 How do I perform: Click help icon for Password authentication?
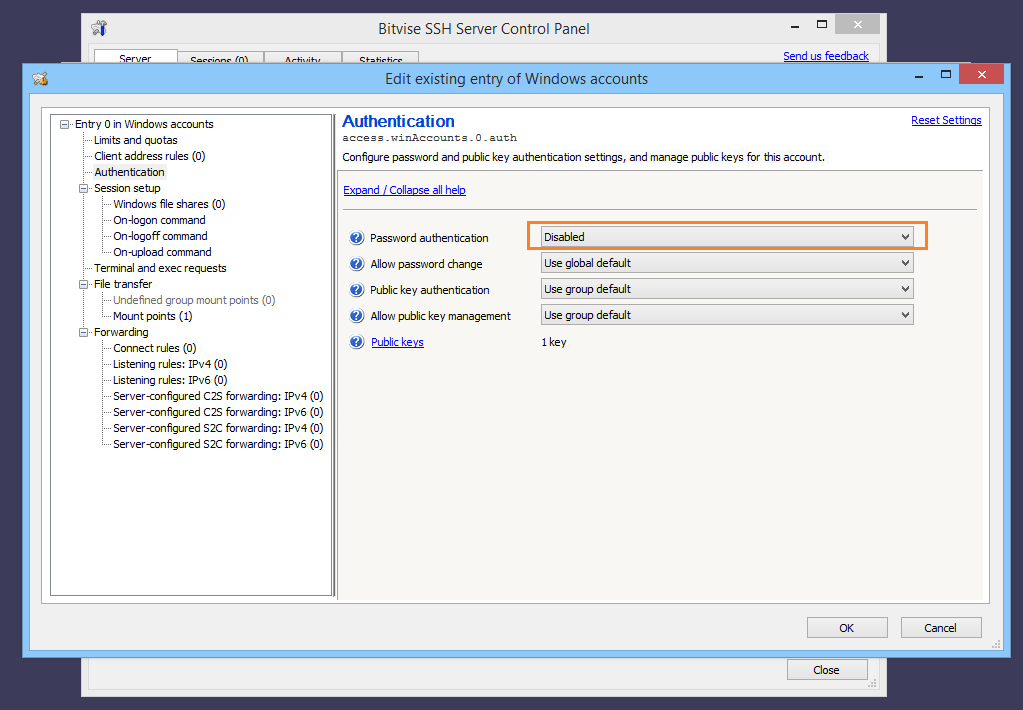coord(356,238)
